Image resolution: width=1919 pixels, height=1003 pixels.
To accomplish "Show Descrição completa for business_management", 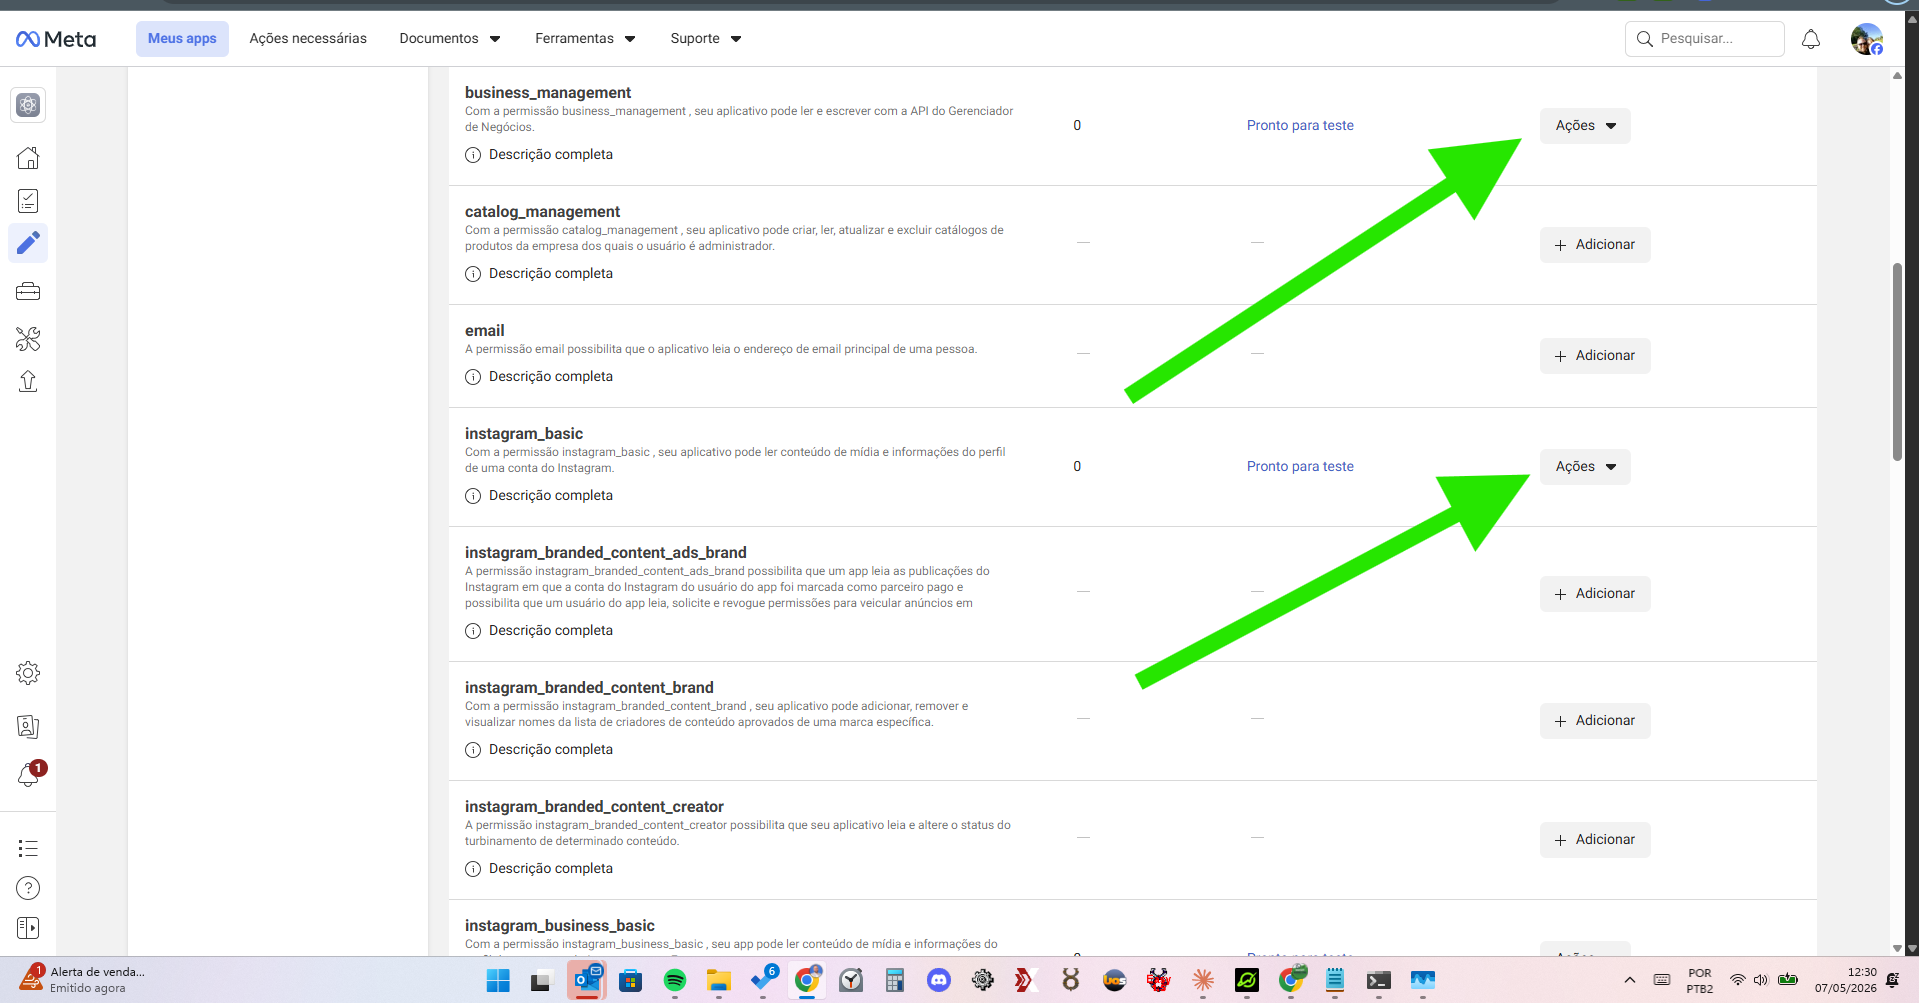I will 539,155.
